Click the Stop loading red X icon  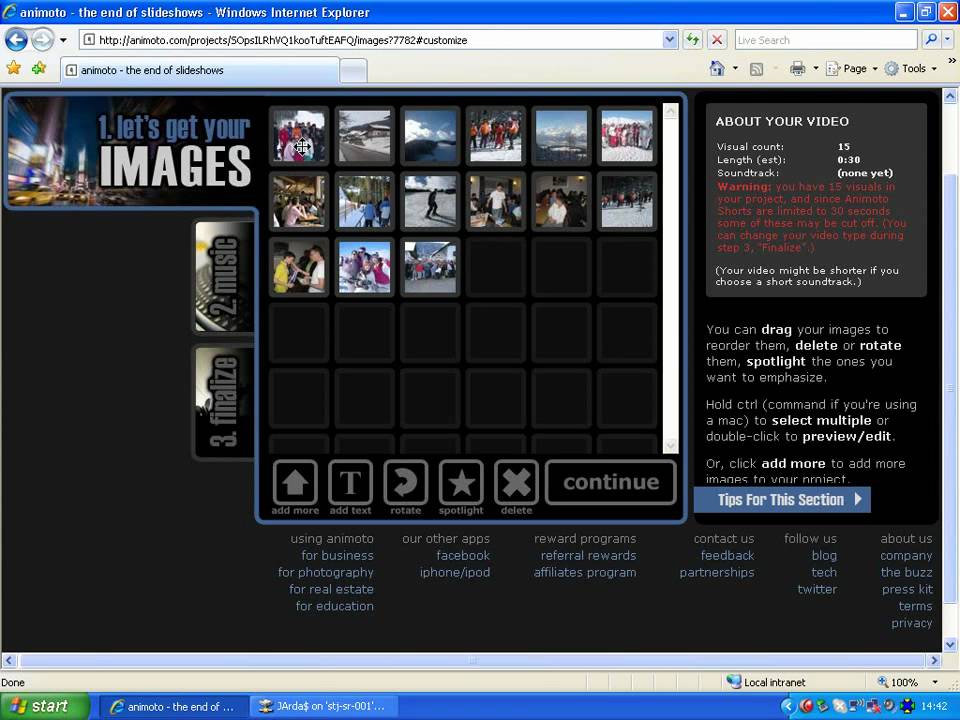click(716, 40)
